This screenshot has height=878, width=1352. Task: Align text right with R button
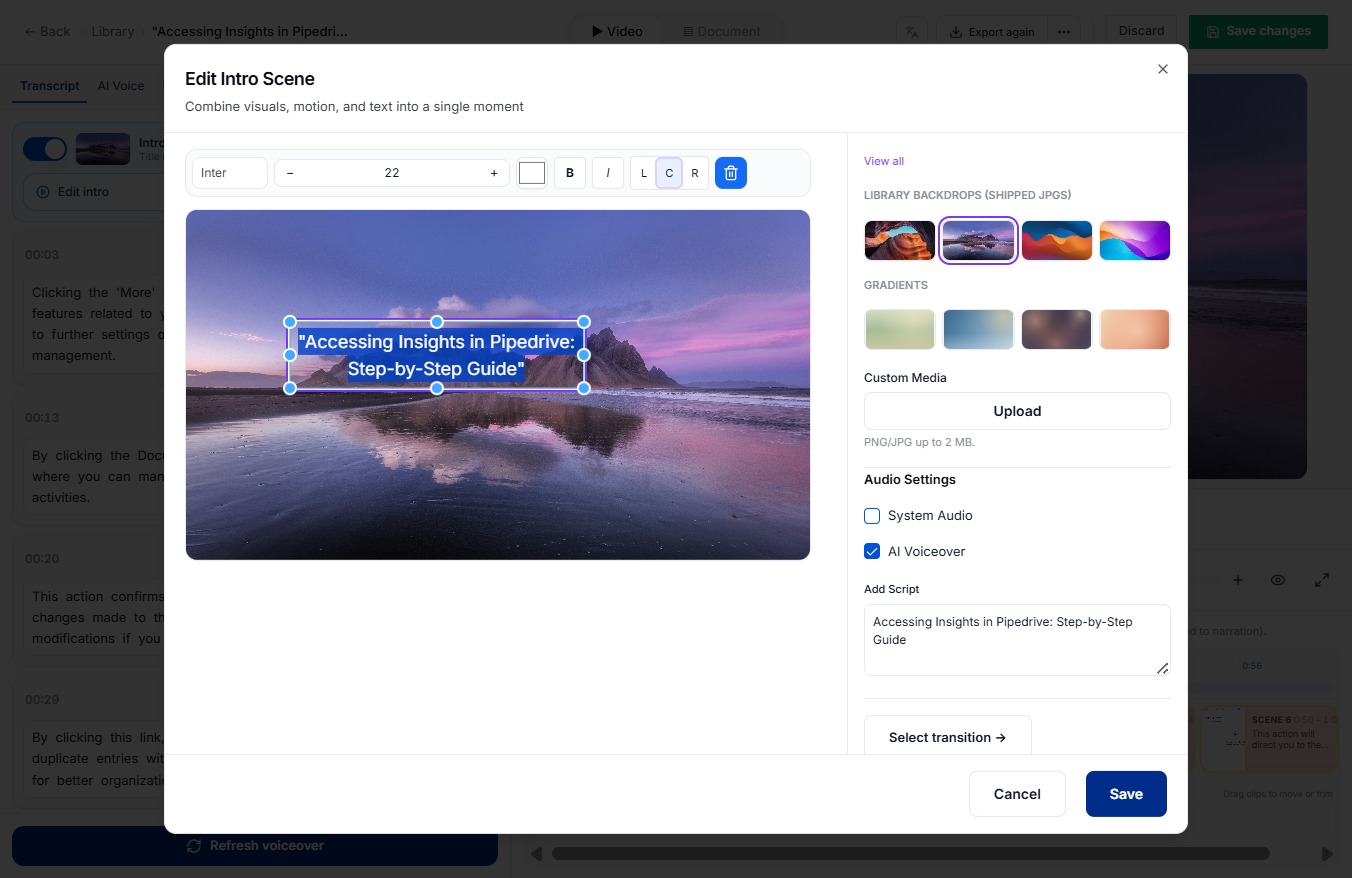[695, 173]
